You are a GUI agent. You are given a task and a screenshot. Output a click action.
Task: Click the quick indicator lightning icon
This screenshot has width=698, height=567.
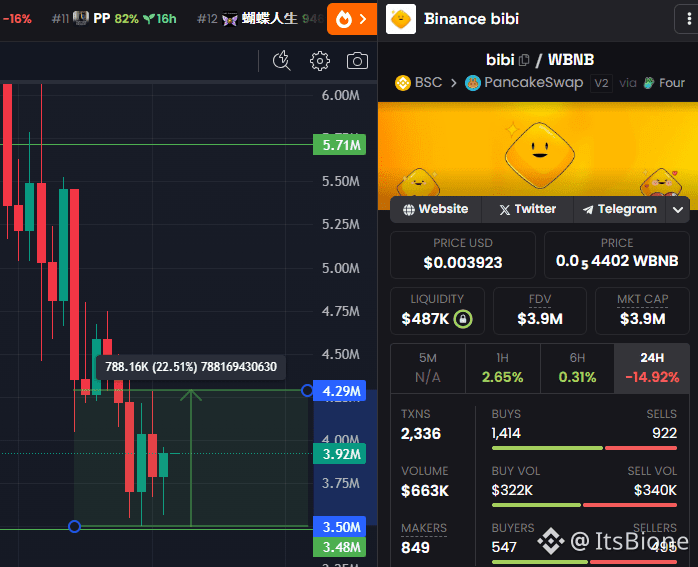[x=282, y=61]
